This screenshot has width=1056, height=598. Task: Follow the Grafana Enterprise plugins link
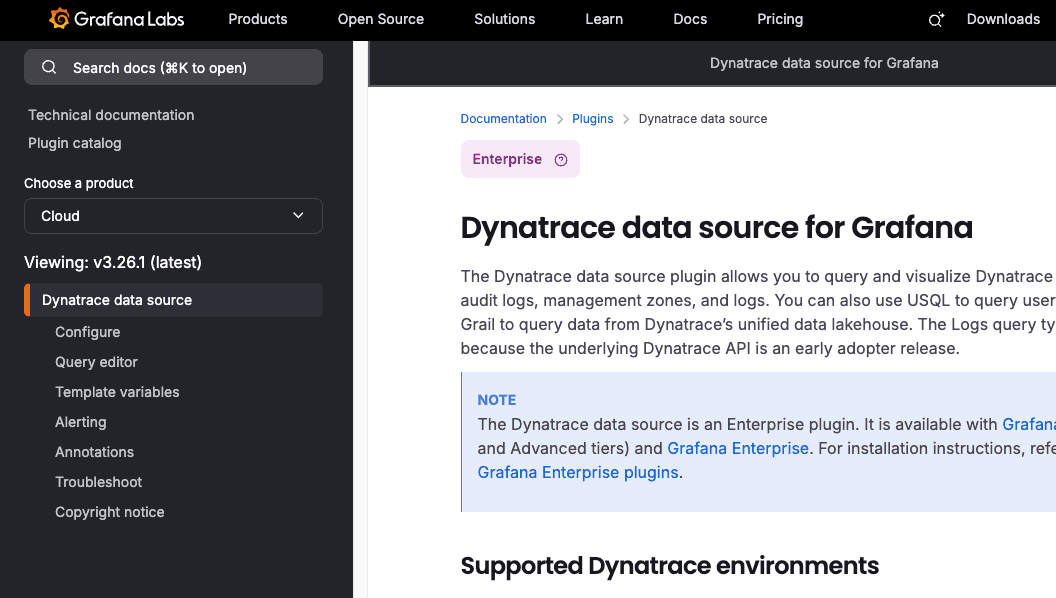(x=578, y=472)
